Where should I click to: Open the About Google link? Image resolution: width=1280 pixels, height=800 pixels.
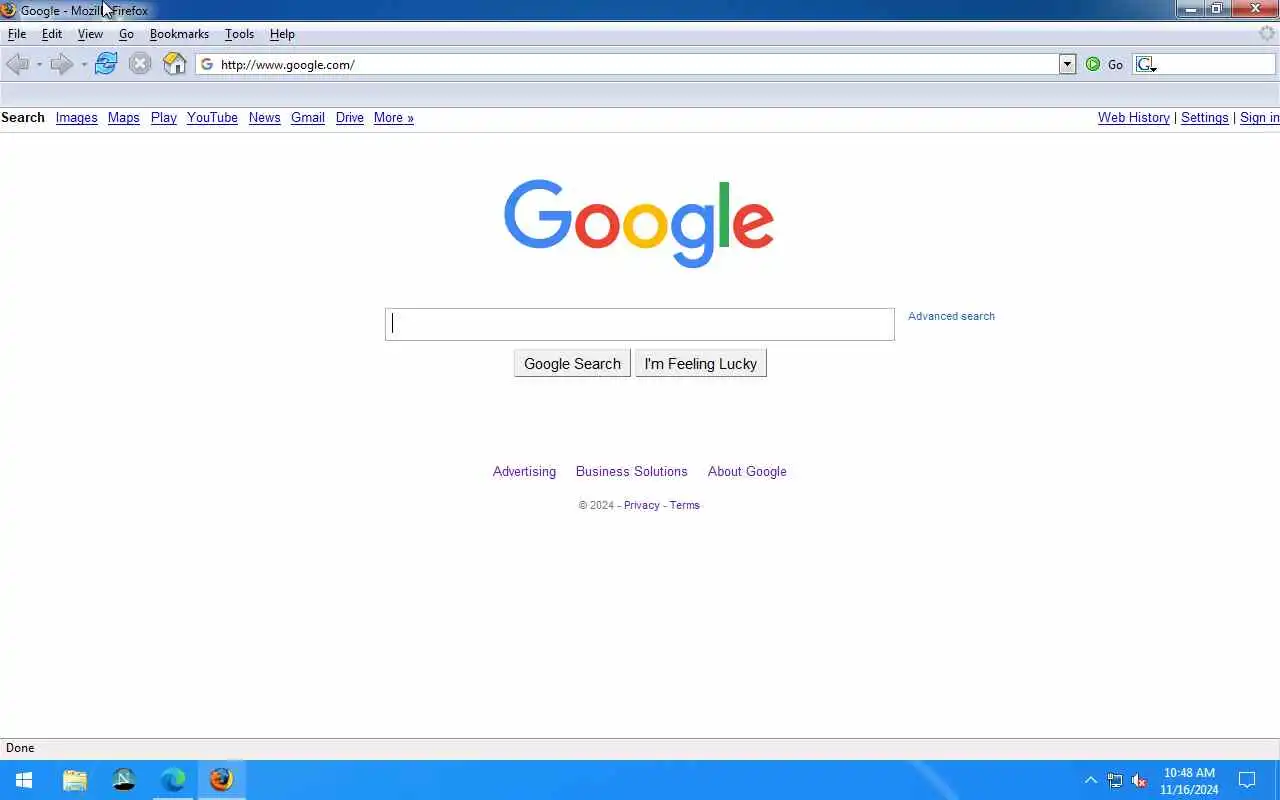pos(747,471)
